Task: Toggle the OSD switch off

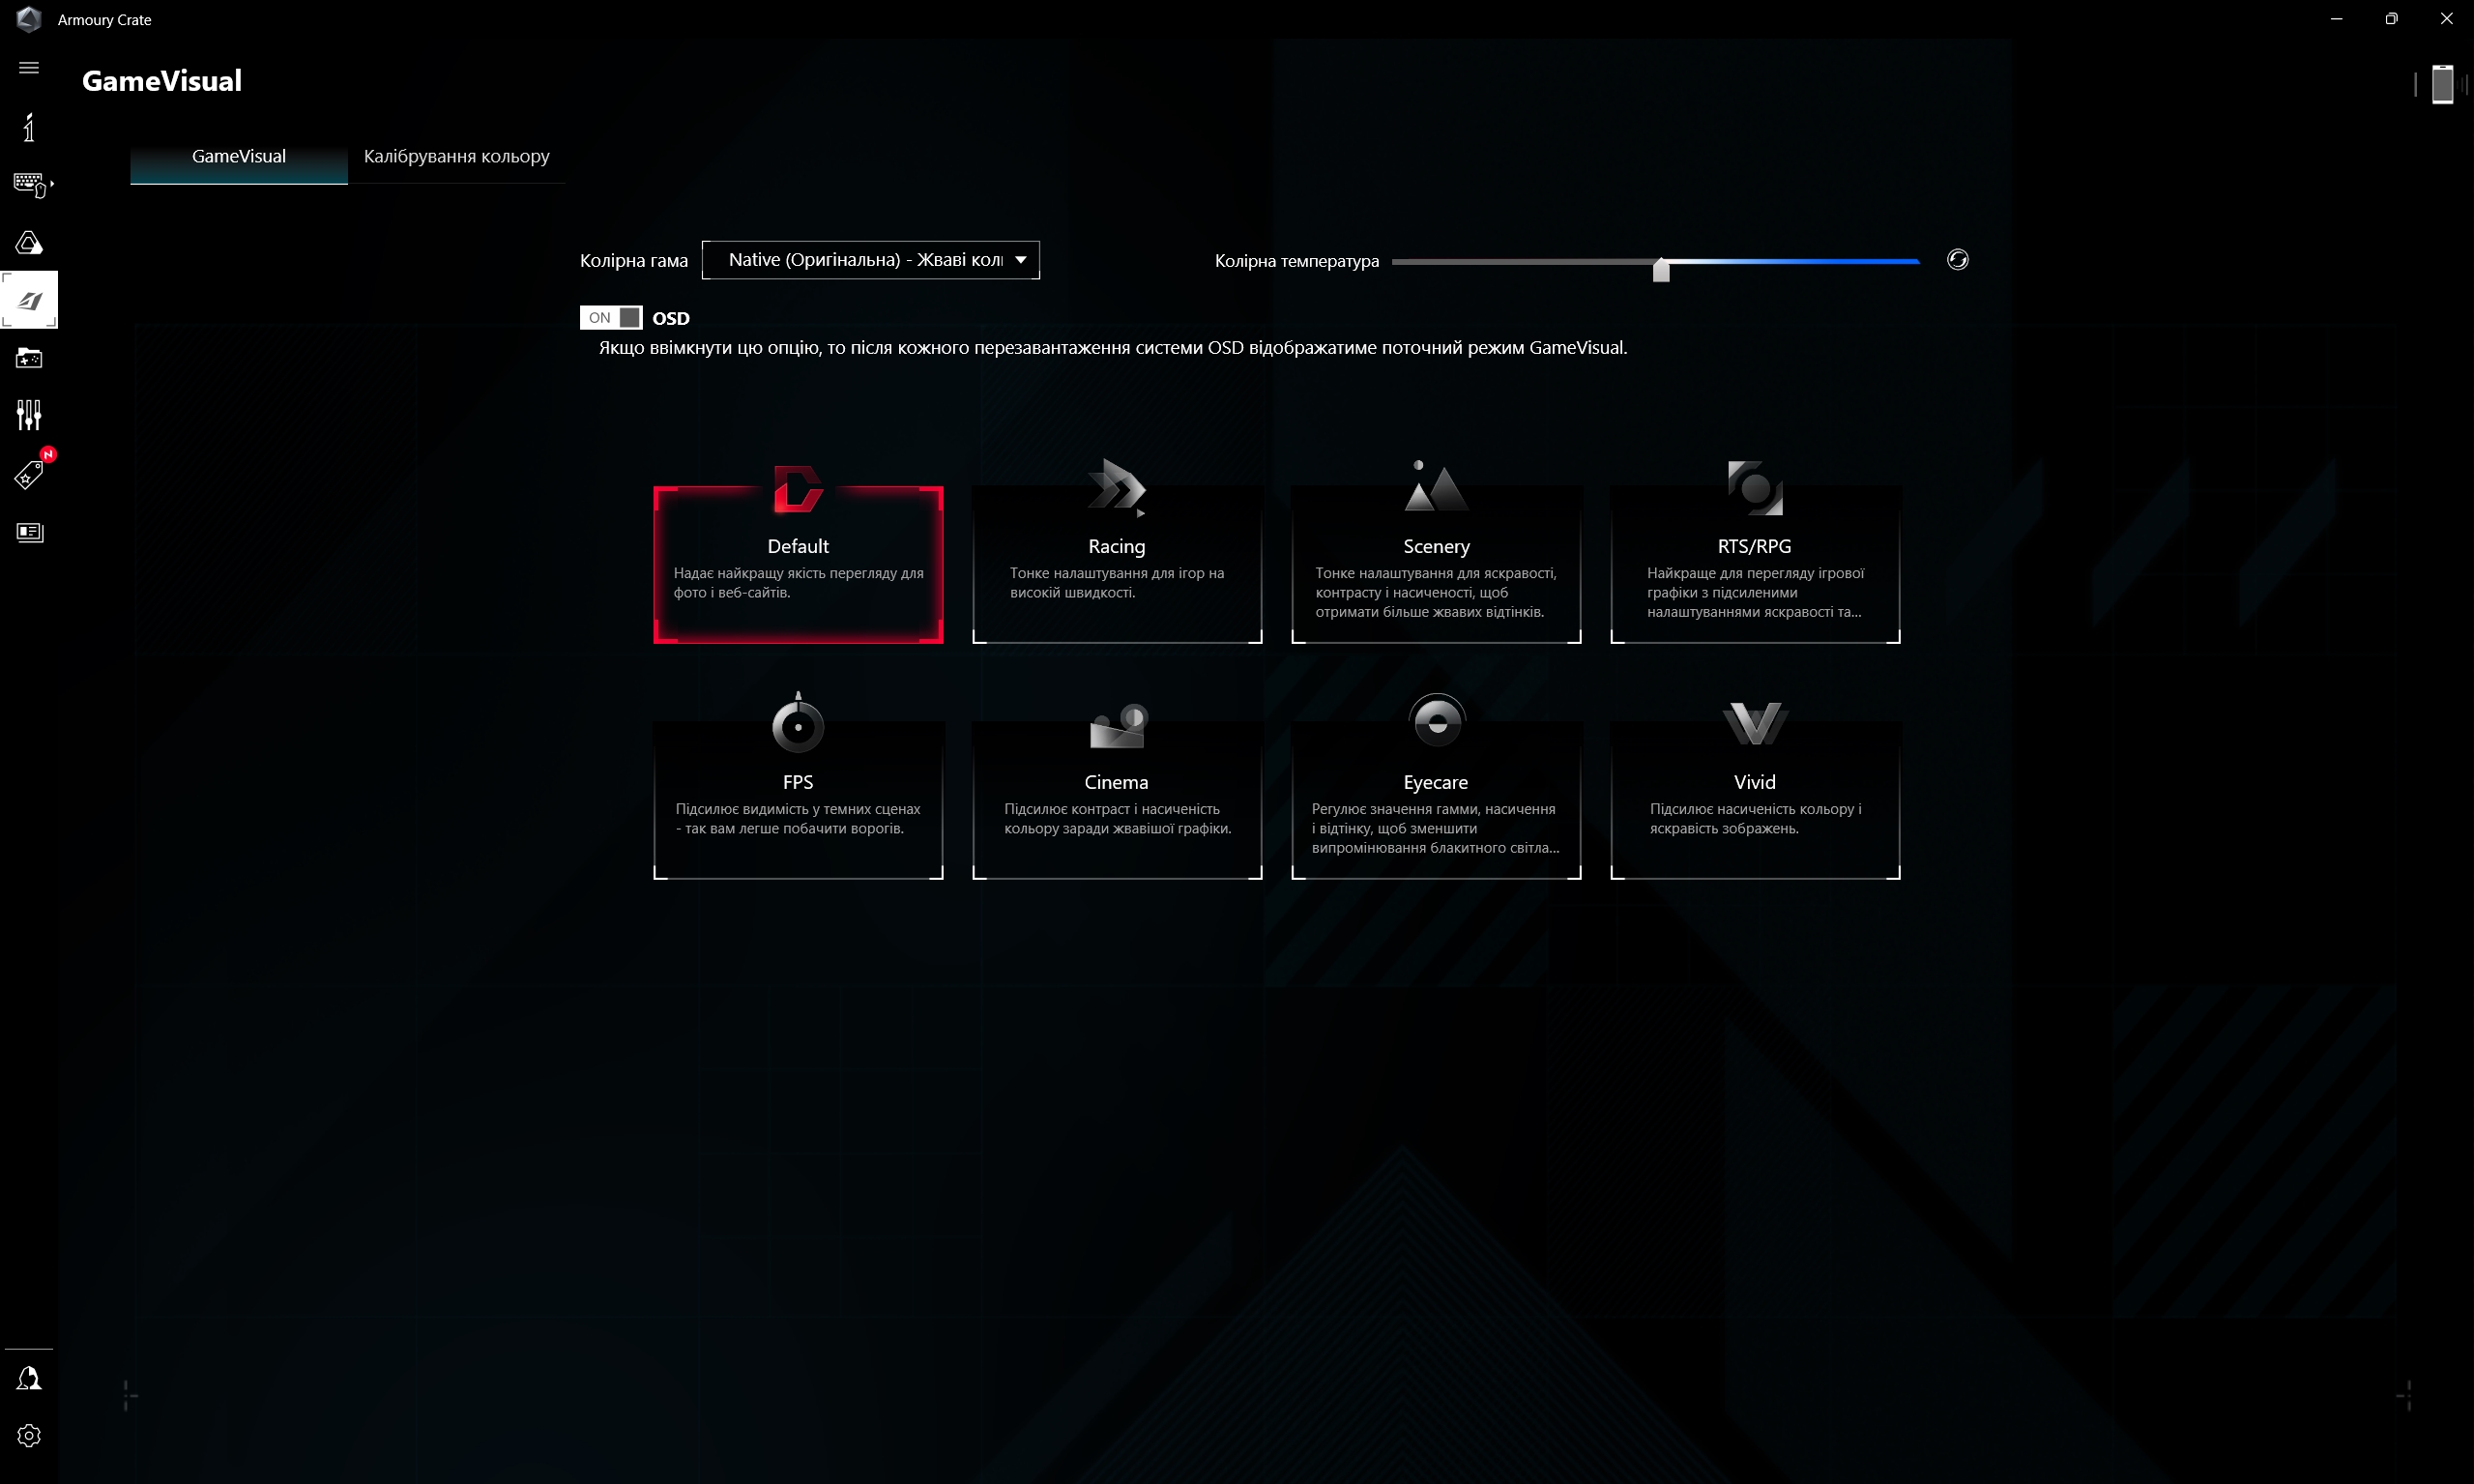Action: (611, 318)
